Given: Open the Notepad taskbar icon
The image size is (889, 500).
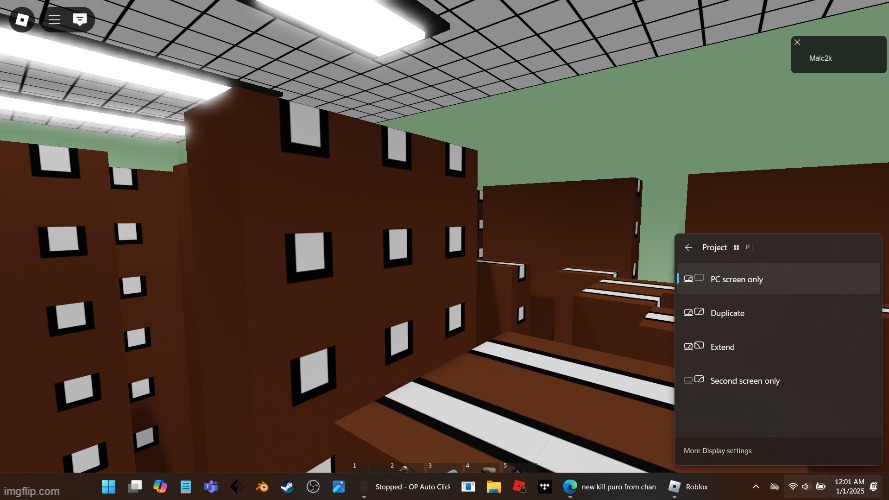Looking at the screenshot, I should pos(185,486).
